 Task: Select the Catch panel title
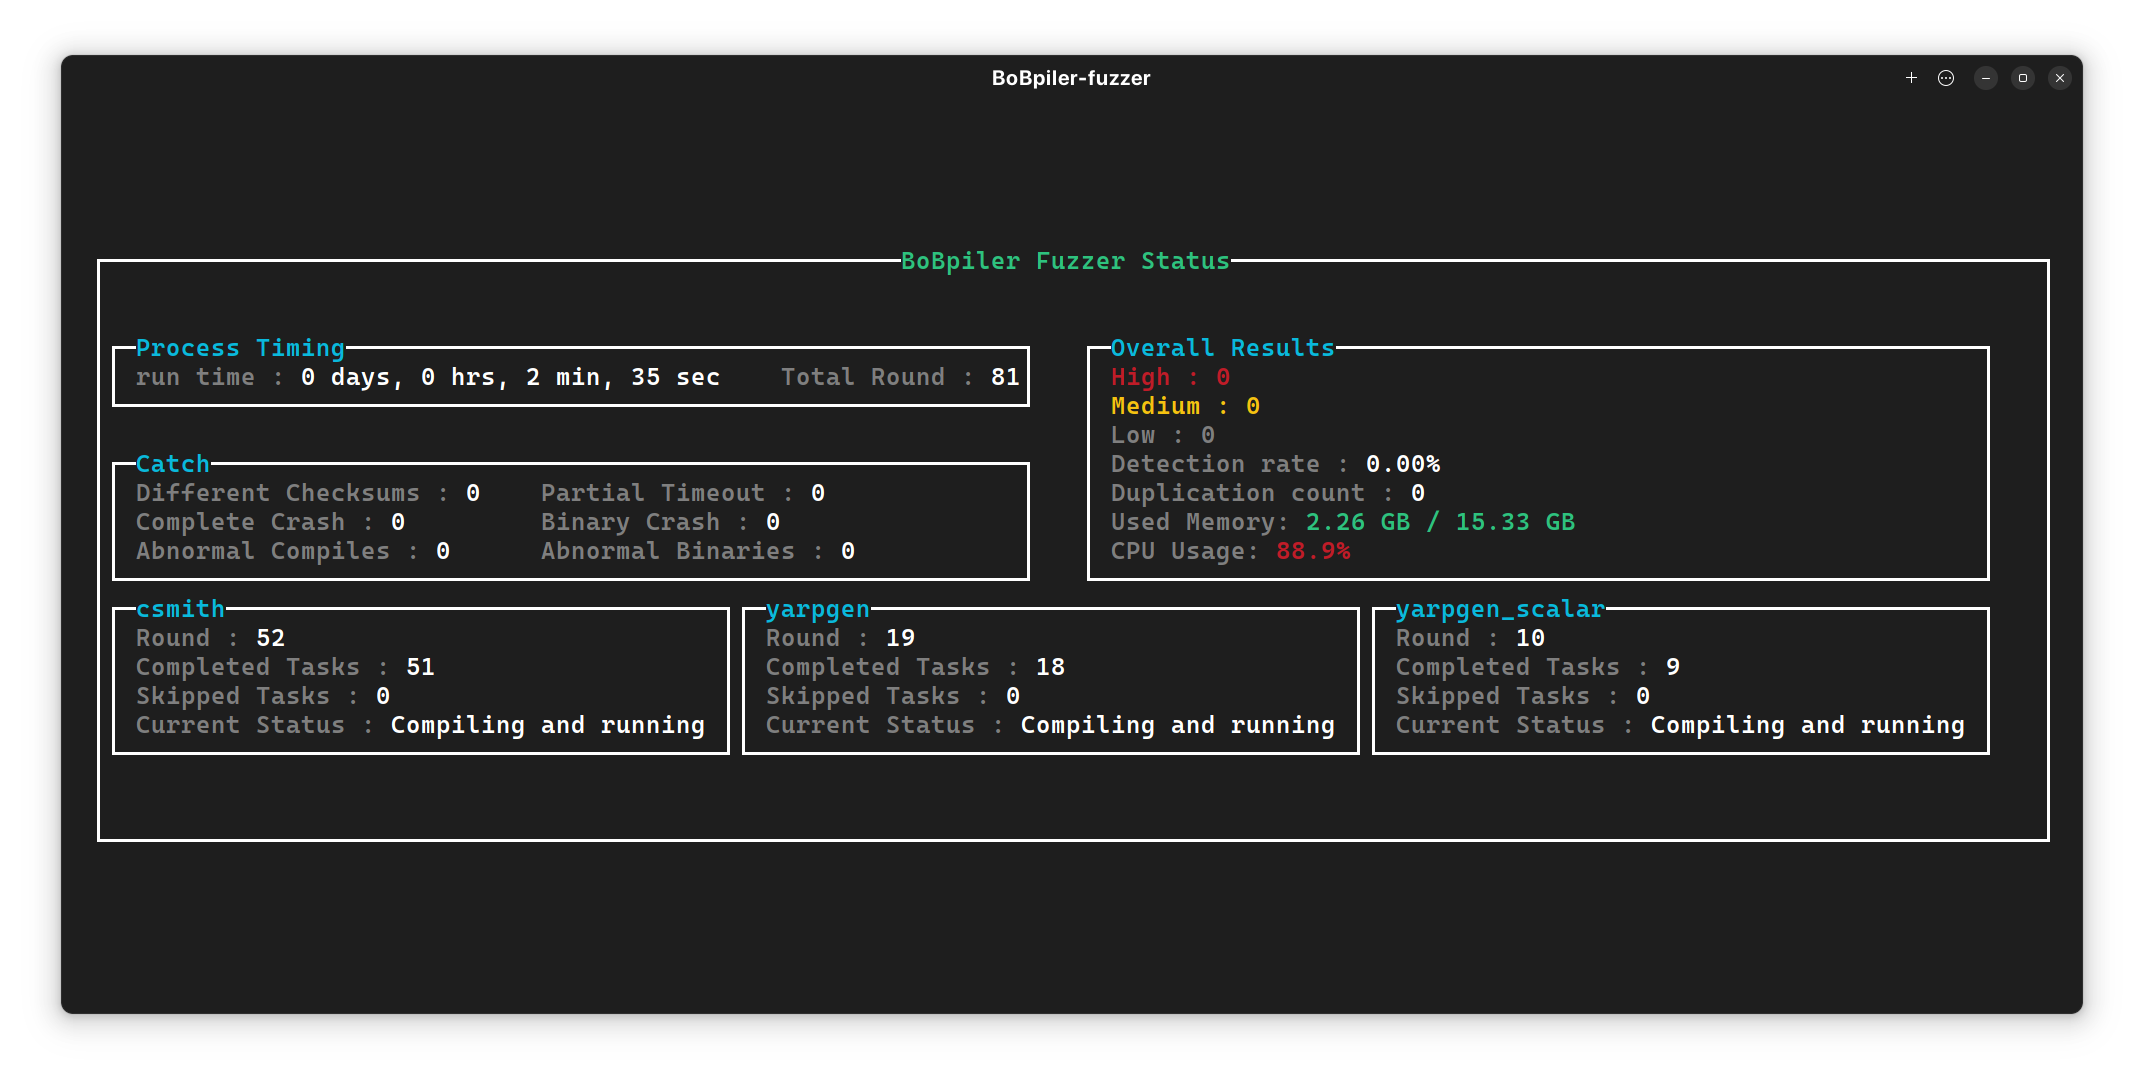[x=173, y=464]
